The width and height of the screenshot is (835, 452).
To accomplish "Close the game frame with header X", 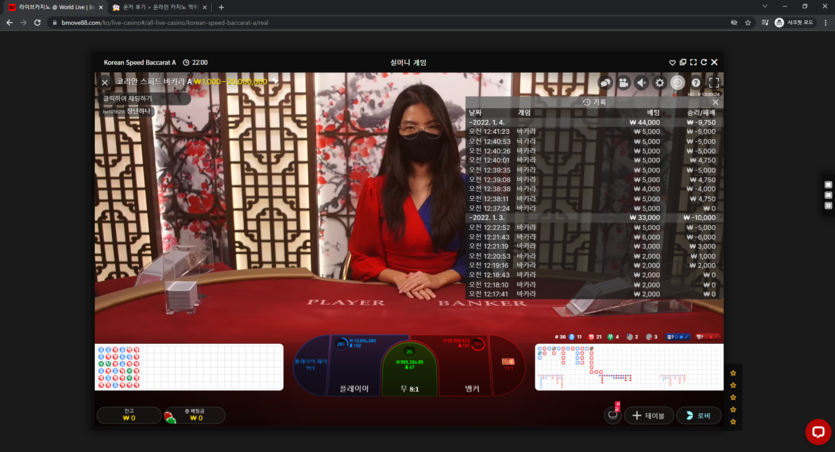I will coord(715,62).
